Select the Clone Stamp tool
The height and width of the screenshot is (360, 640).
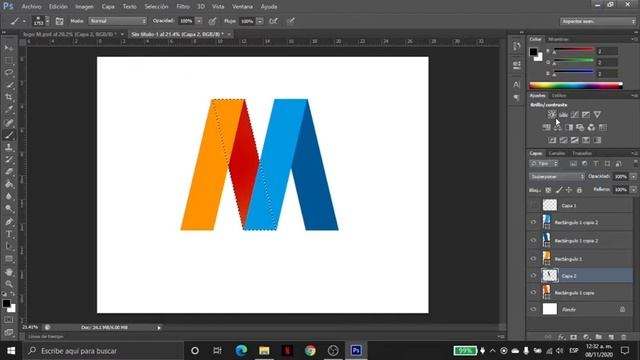(x=9, y=147)
